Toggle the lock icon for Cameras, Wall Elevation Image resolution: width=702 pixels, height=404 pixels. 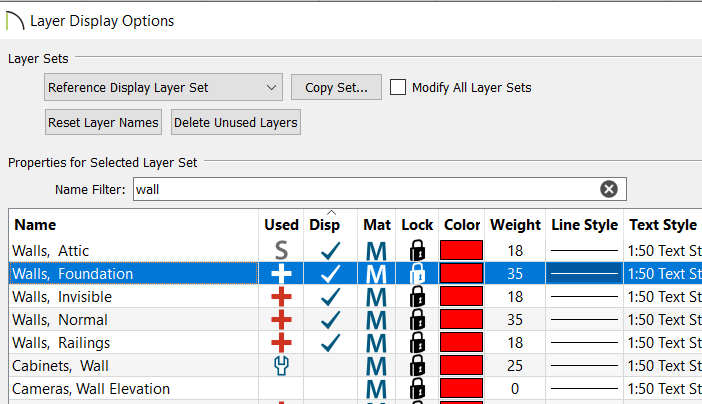pos(417,388)
